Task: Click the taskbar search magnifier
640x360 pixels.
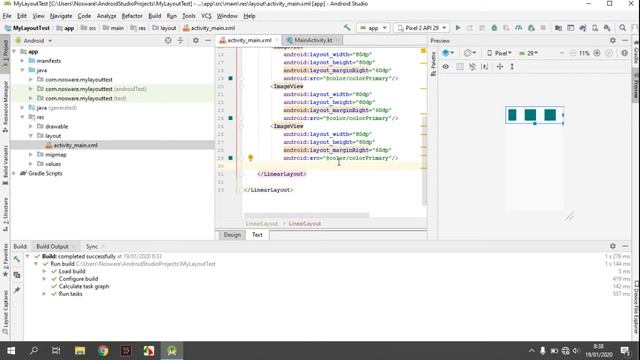Action: coord(34,351)
